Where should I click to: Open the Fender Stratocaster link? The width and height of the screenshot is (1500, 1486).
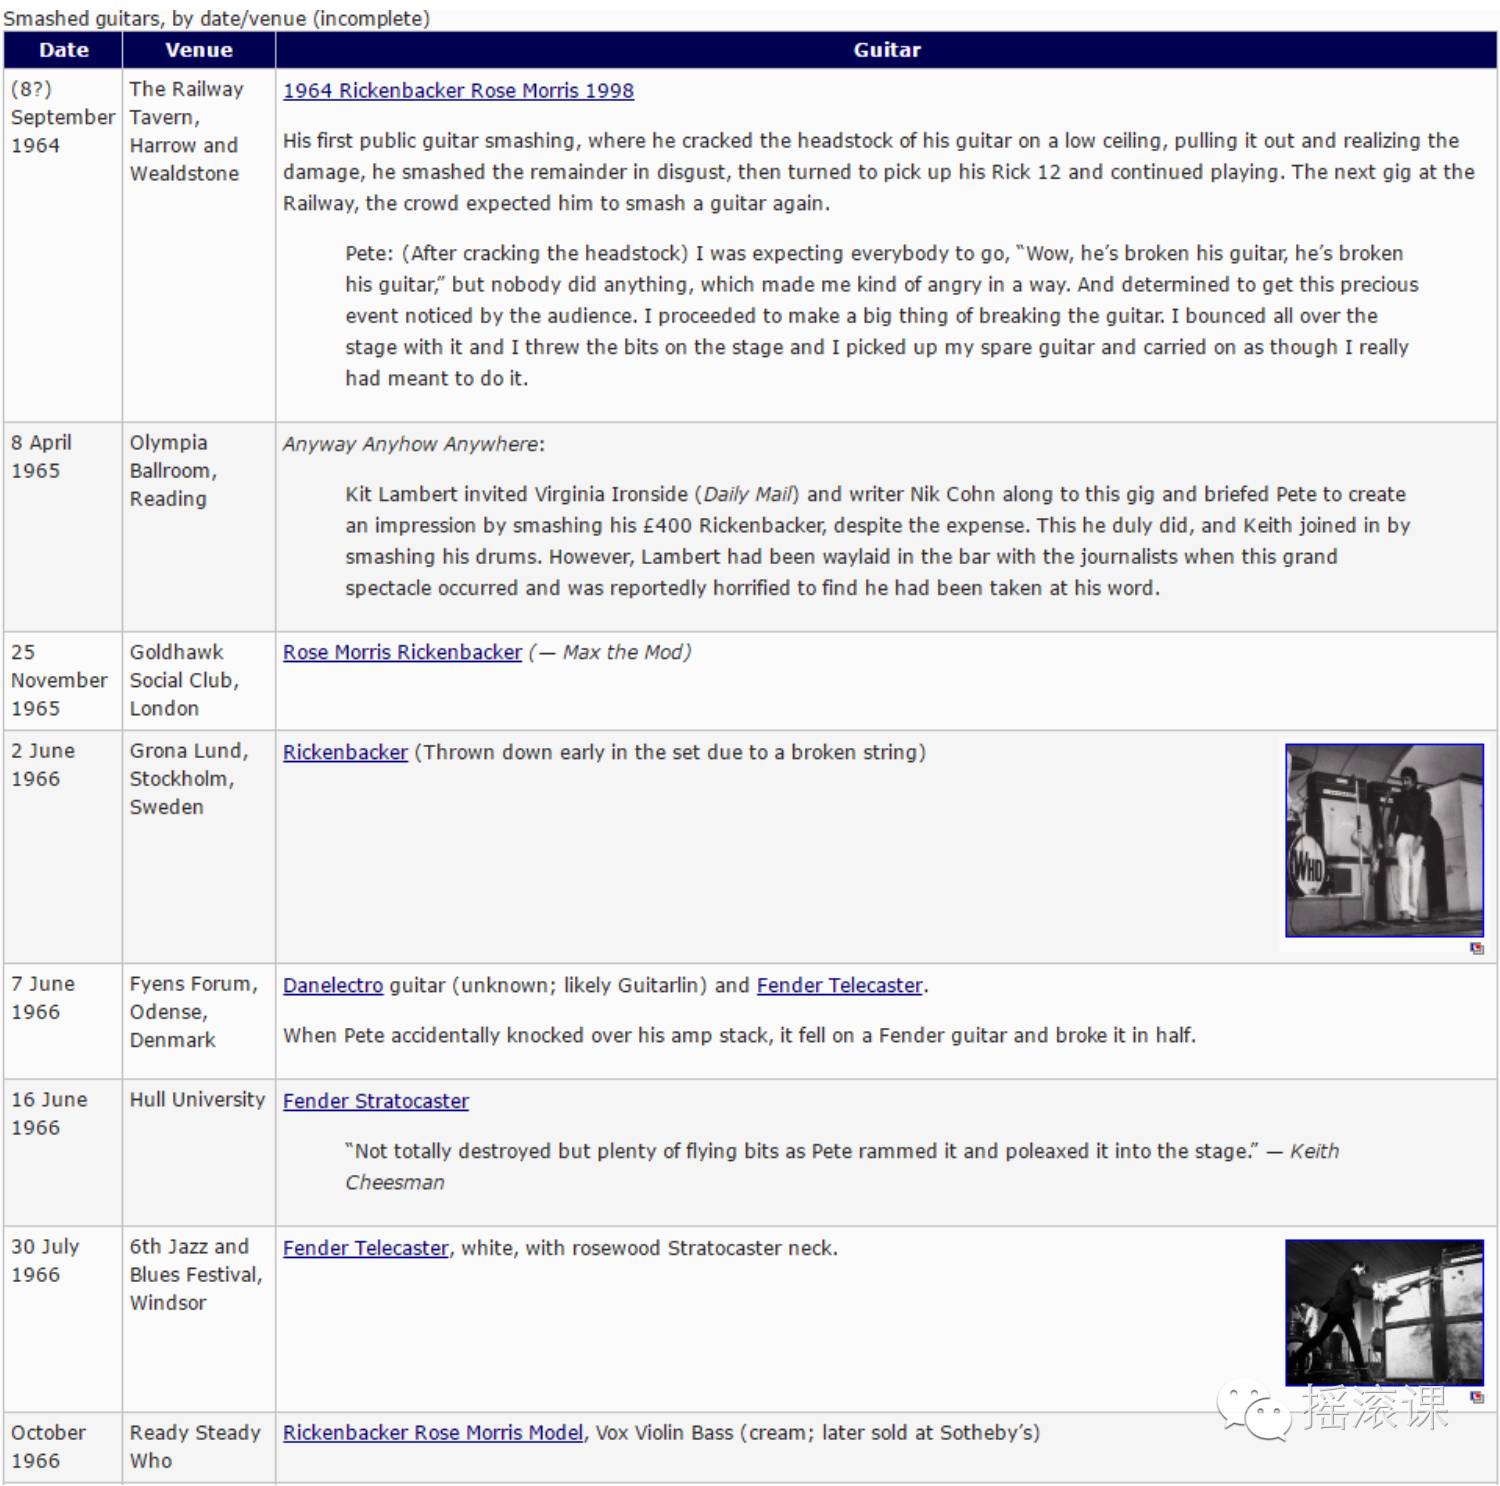pos(376,1101)
